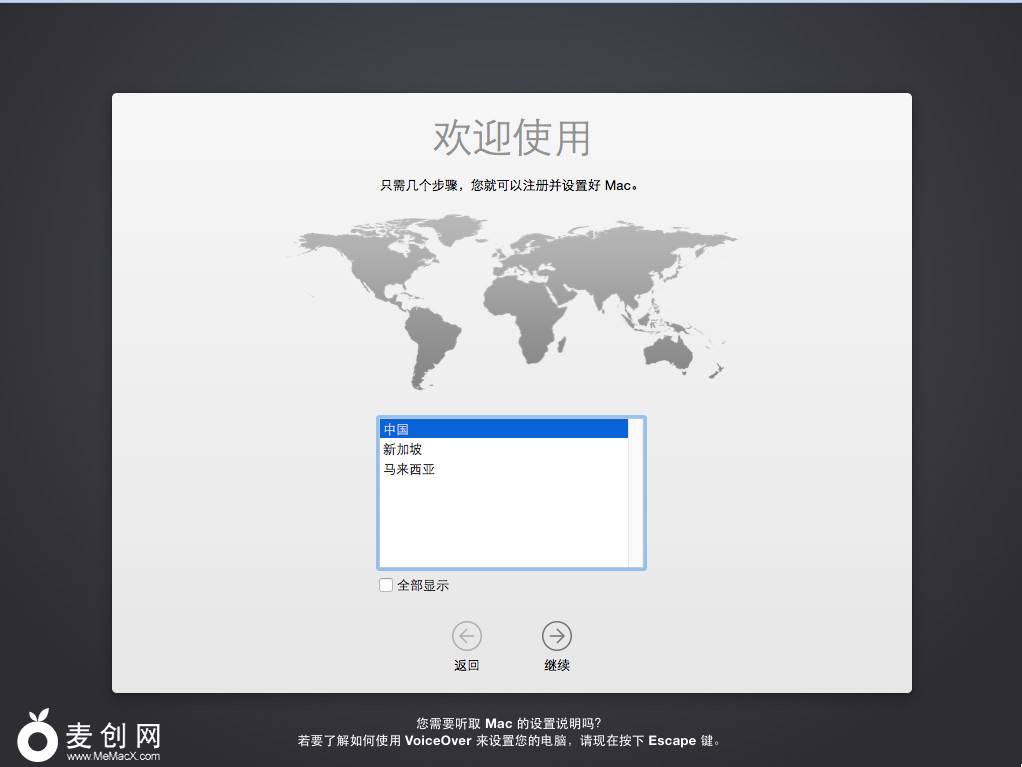This screenshot has height=767, width=1022.
Task: Click the VoiceOver setup instruction text
Action: click(509, 741)
